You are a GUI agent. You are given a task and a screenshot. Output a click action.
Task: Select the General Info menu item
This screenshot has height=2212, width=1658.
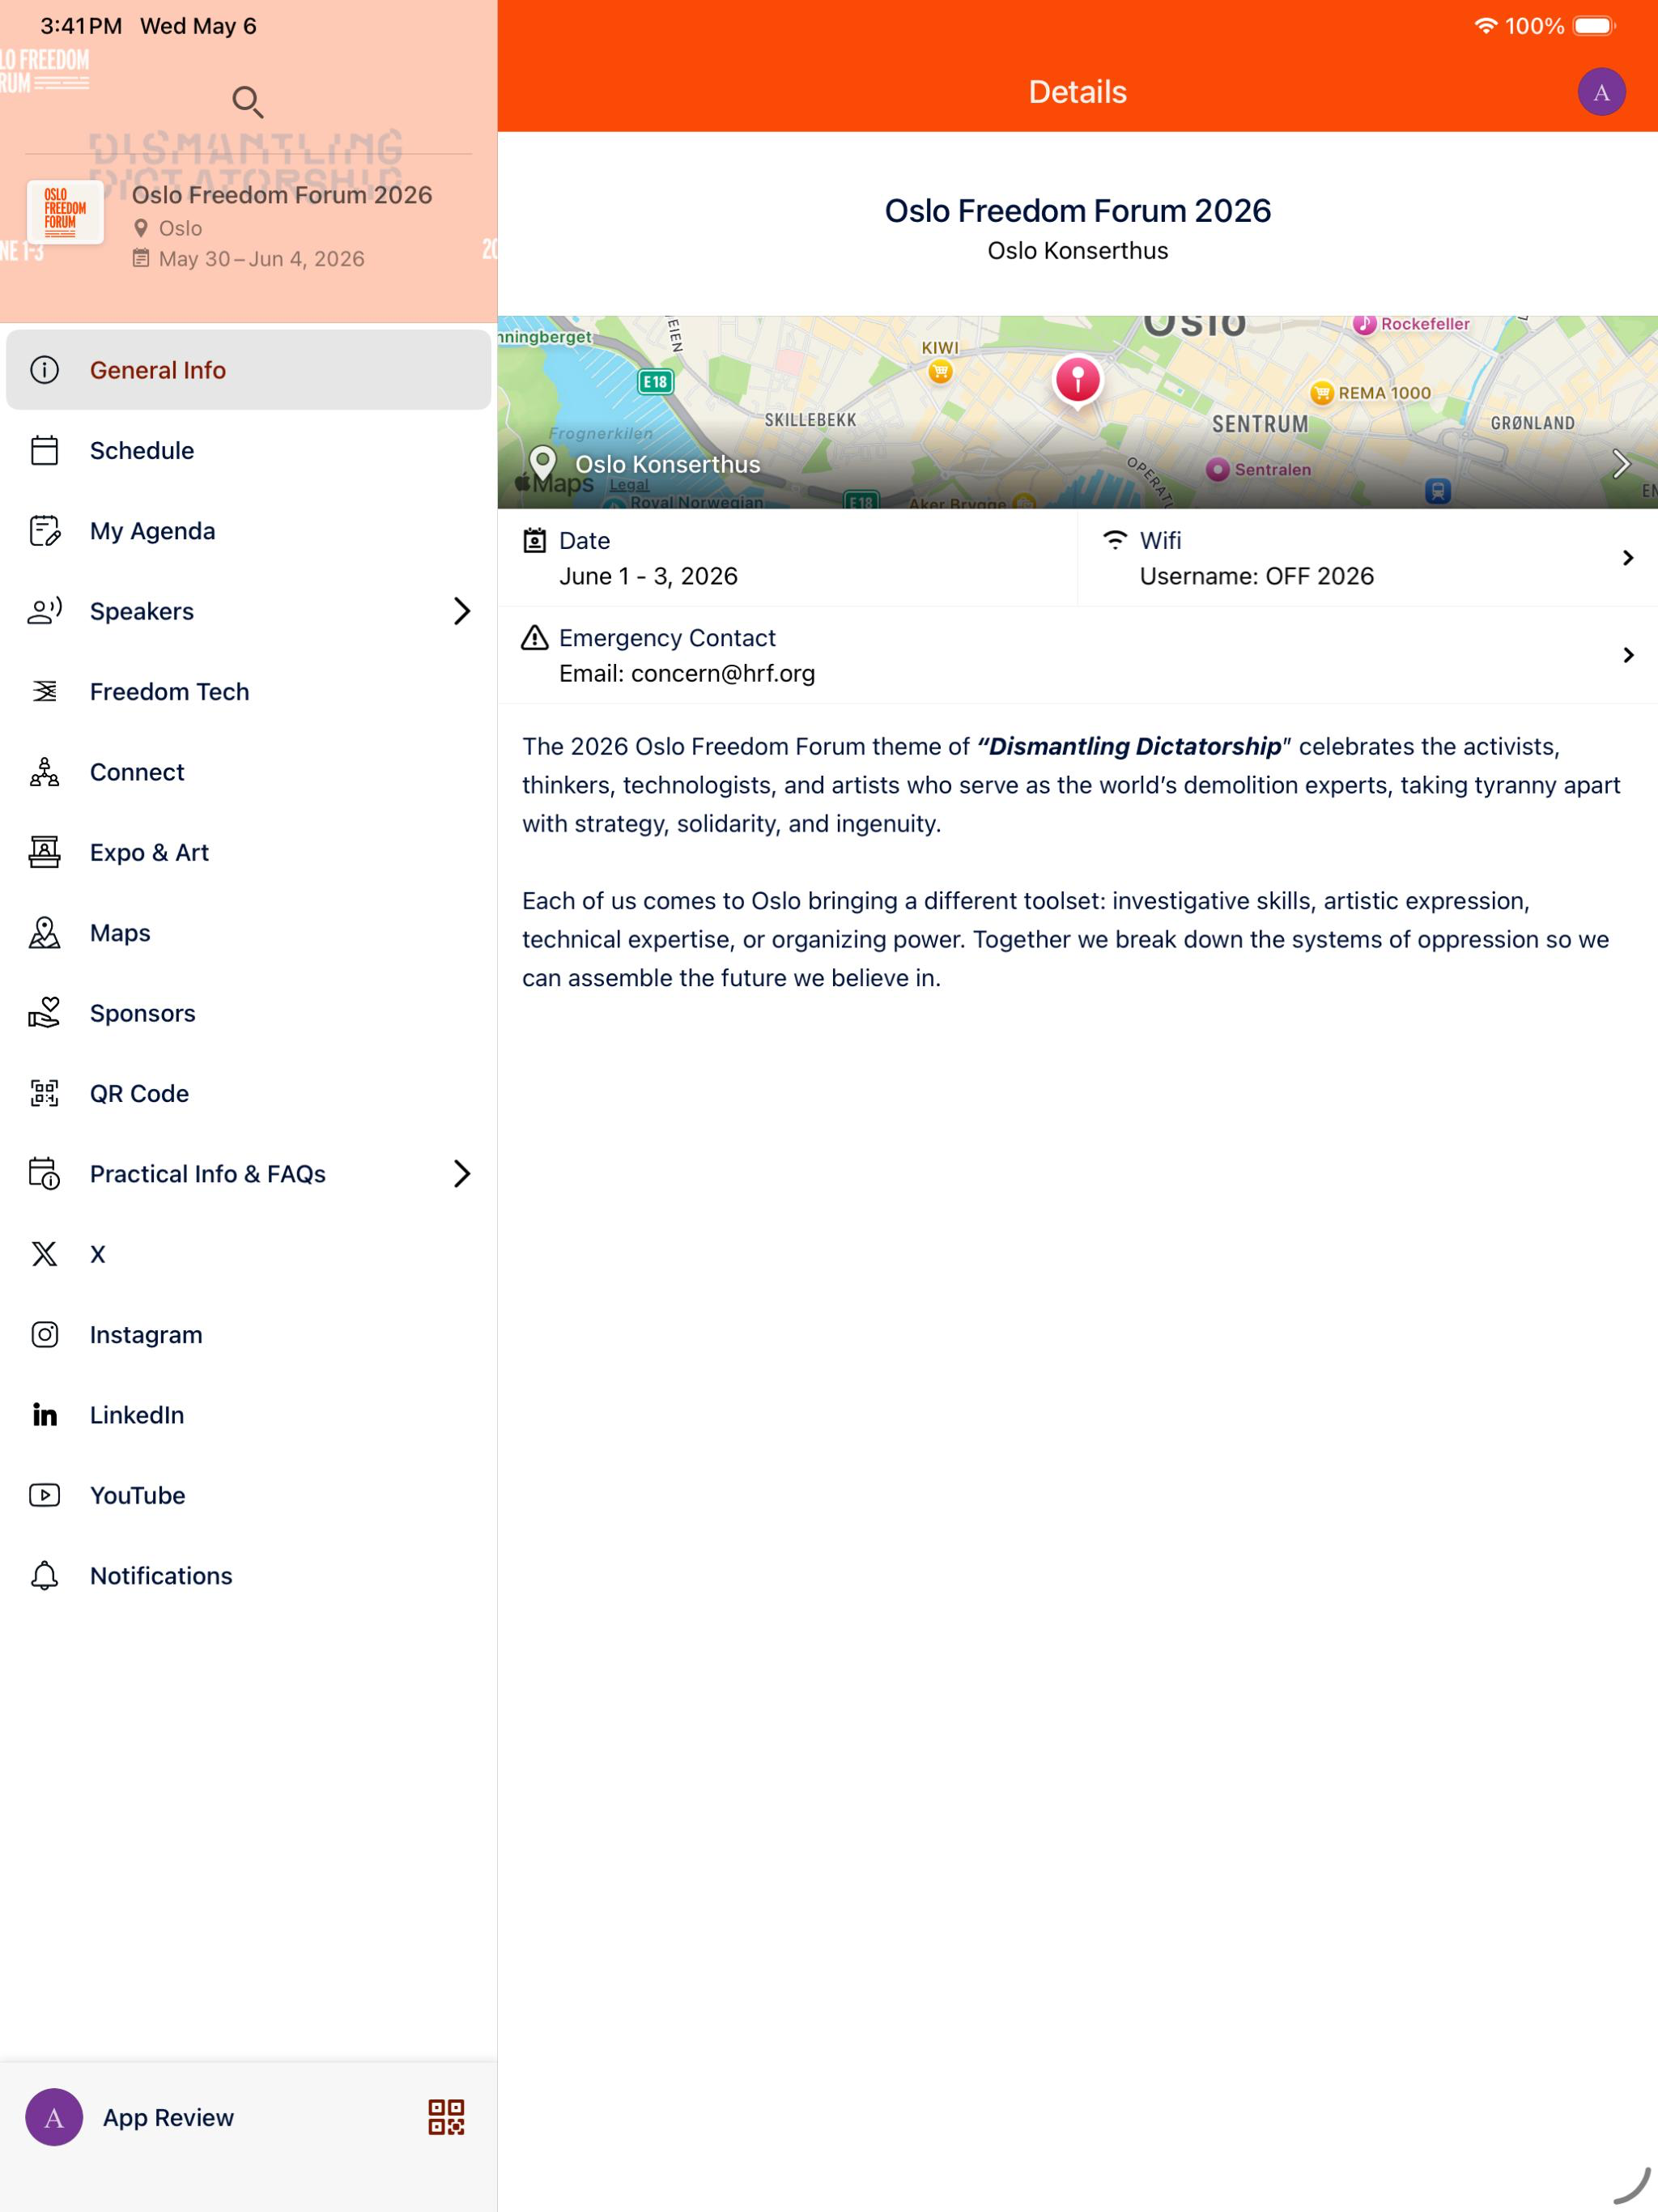tap(248, 370)
